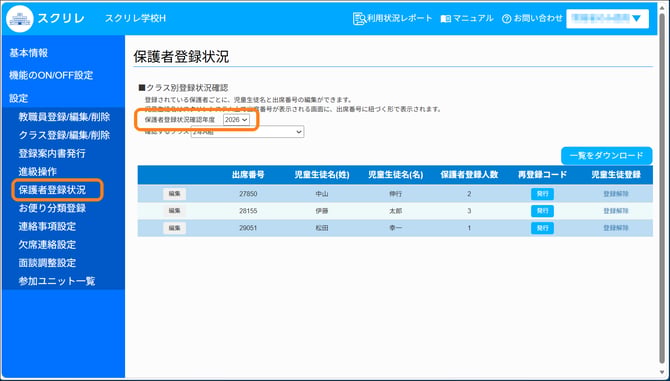The height and width of the screenshot is (381, 670).
Task: Click the 児童生徒登録 column header
Action: (x=616, y=175)
